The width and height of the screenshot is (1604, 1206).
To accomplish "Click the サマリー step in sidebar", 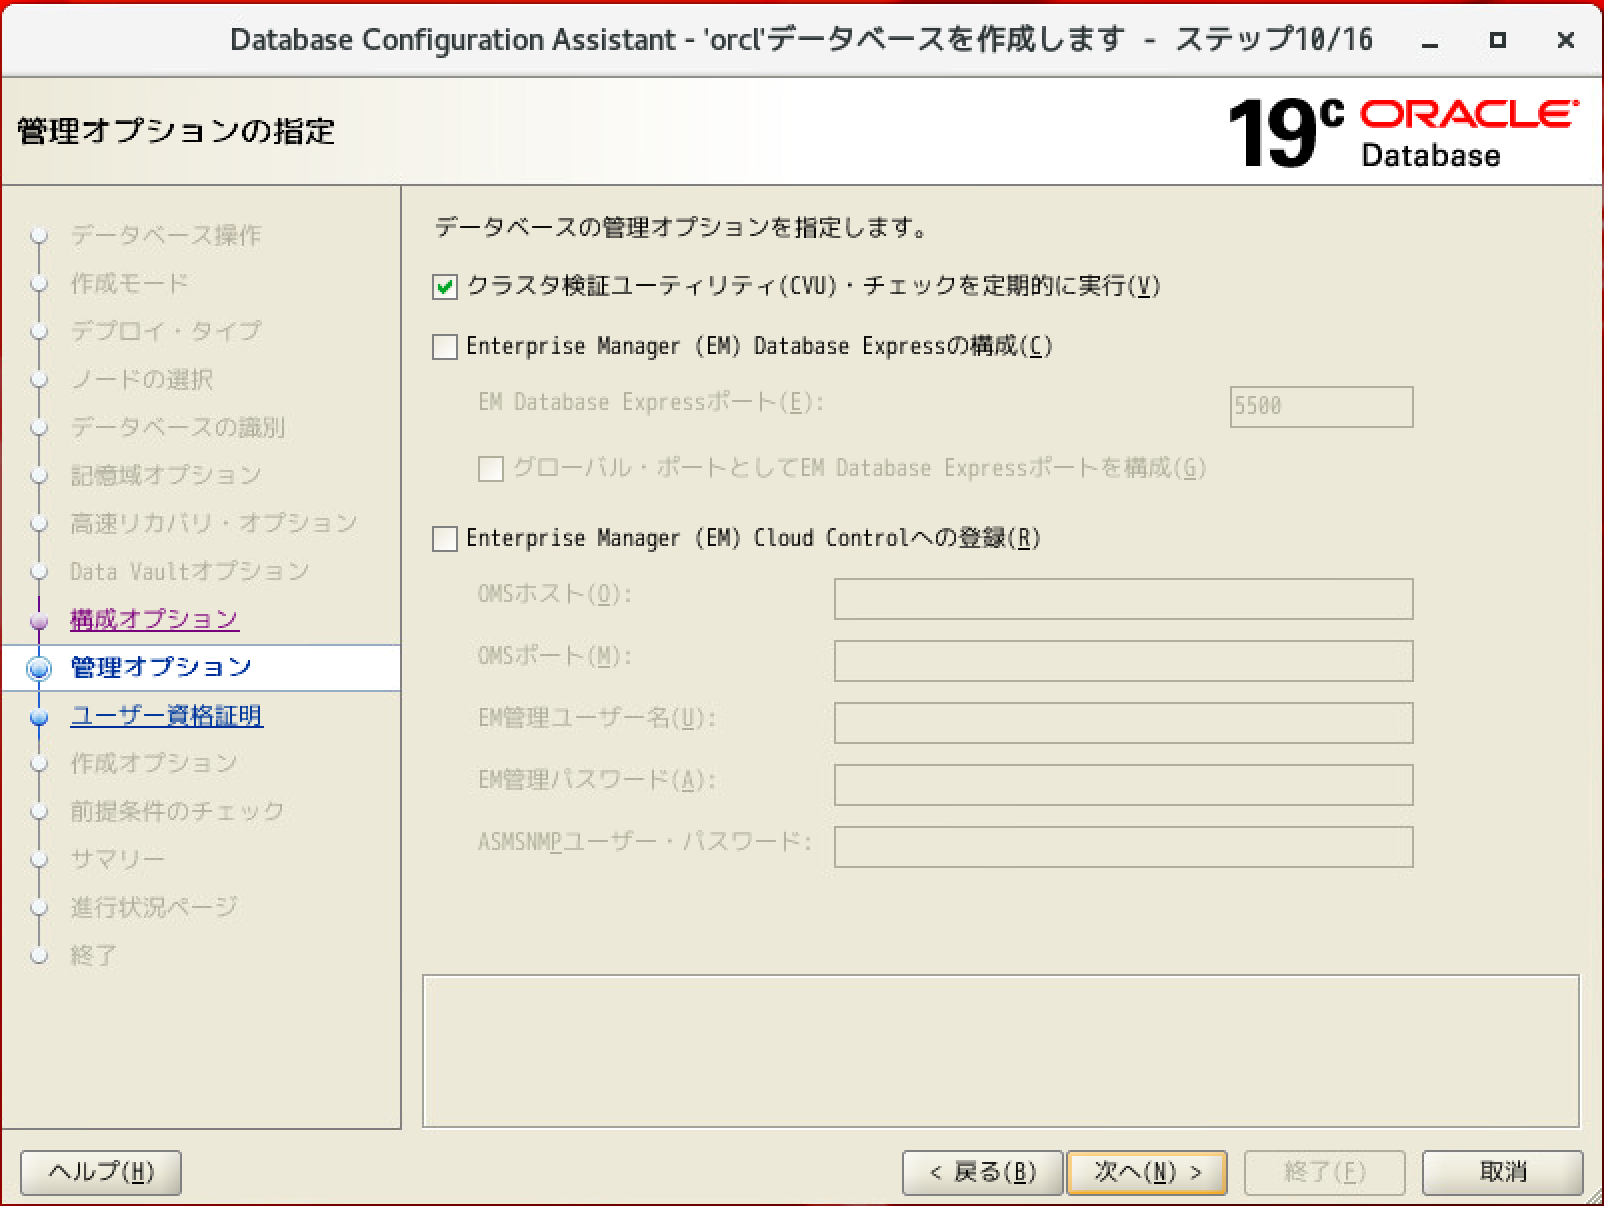I will 117,859.
